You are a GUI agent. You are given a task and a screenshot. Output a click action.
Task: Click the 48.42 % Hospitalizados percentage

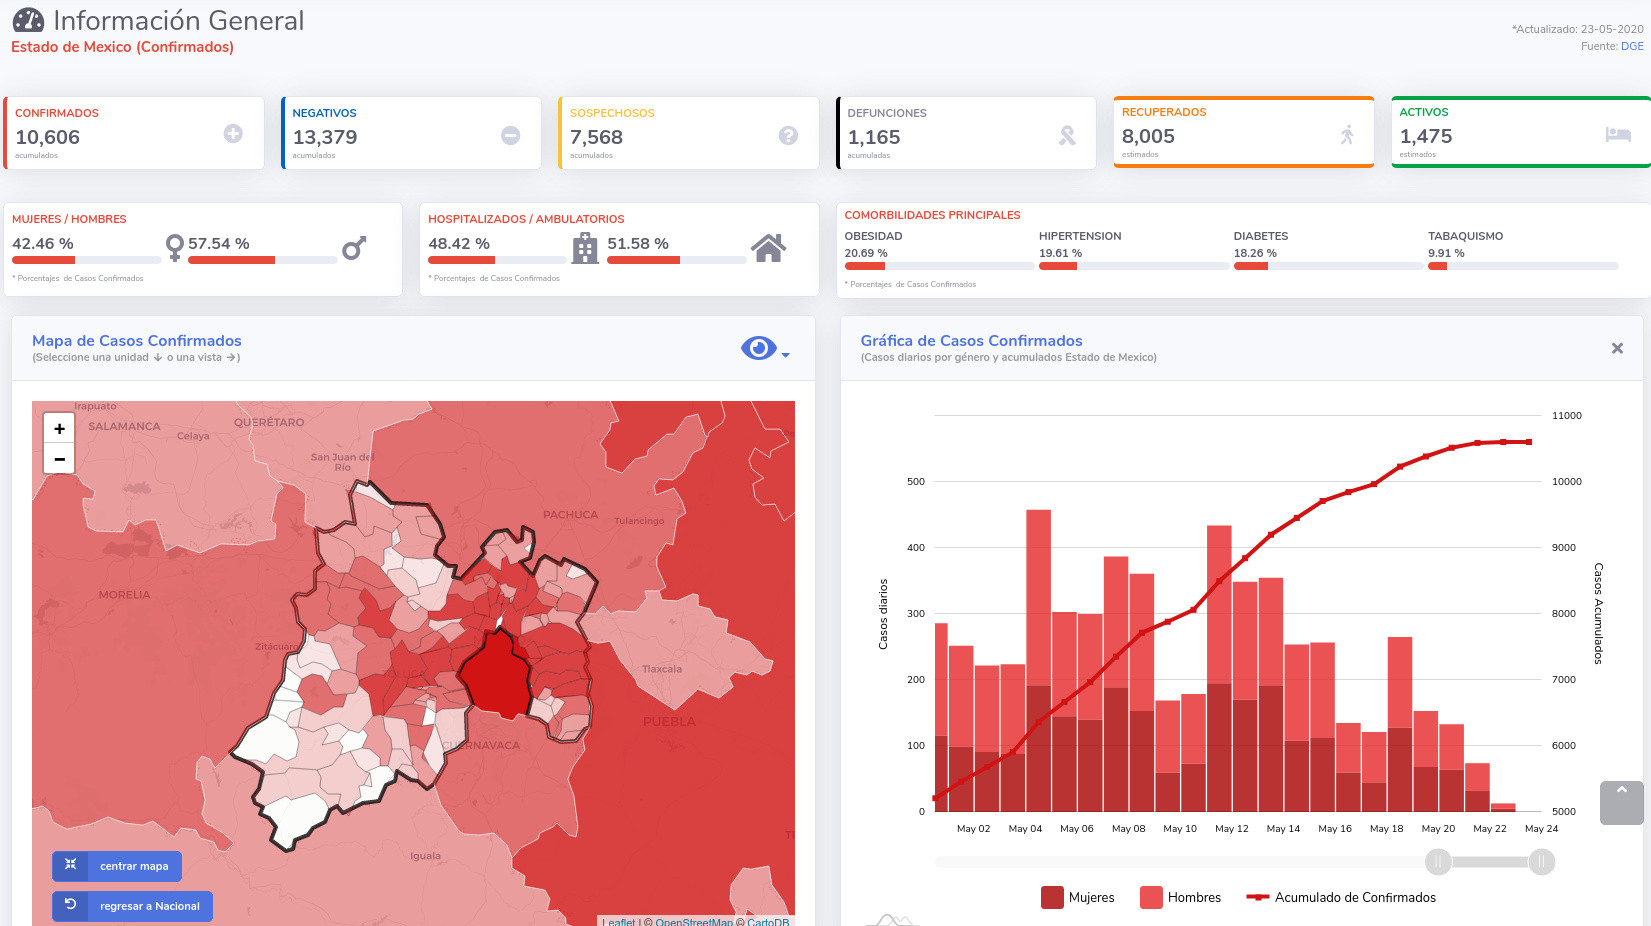pos(459,243)
